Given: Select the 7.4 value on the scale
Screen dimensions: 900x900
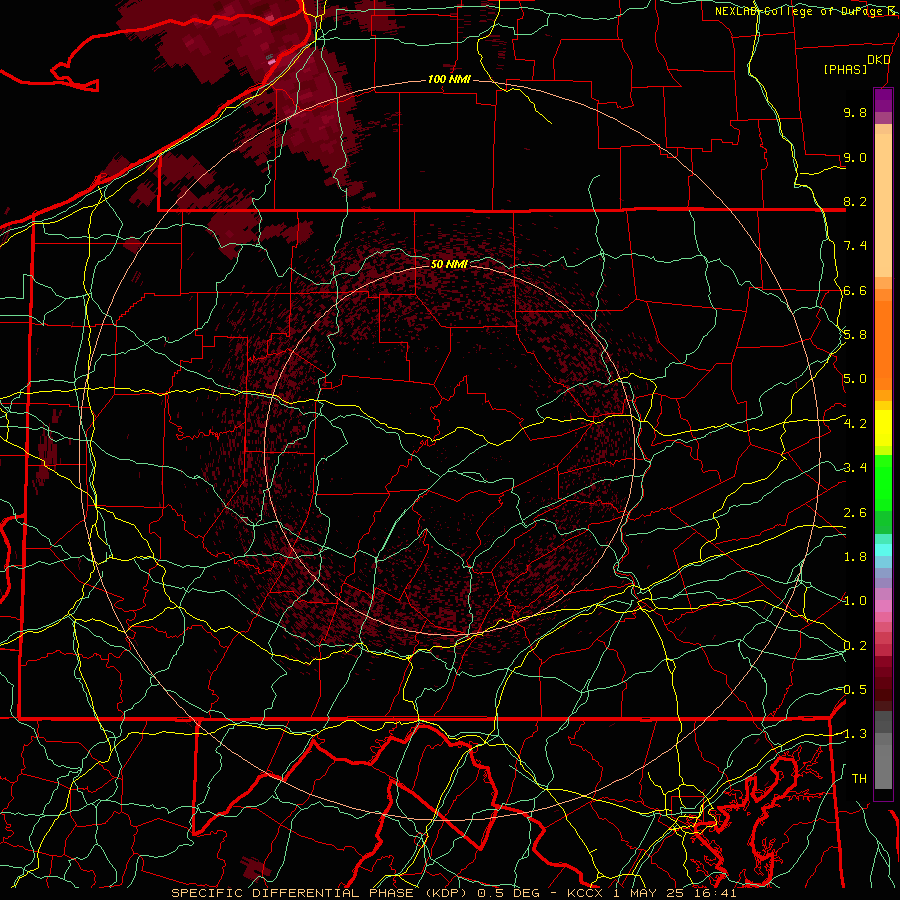Looking at the screenshot, I should [x=855, y=246].
